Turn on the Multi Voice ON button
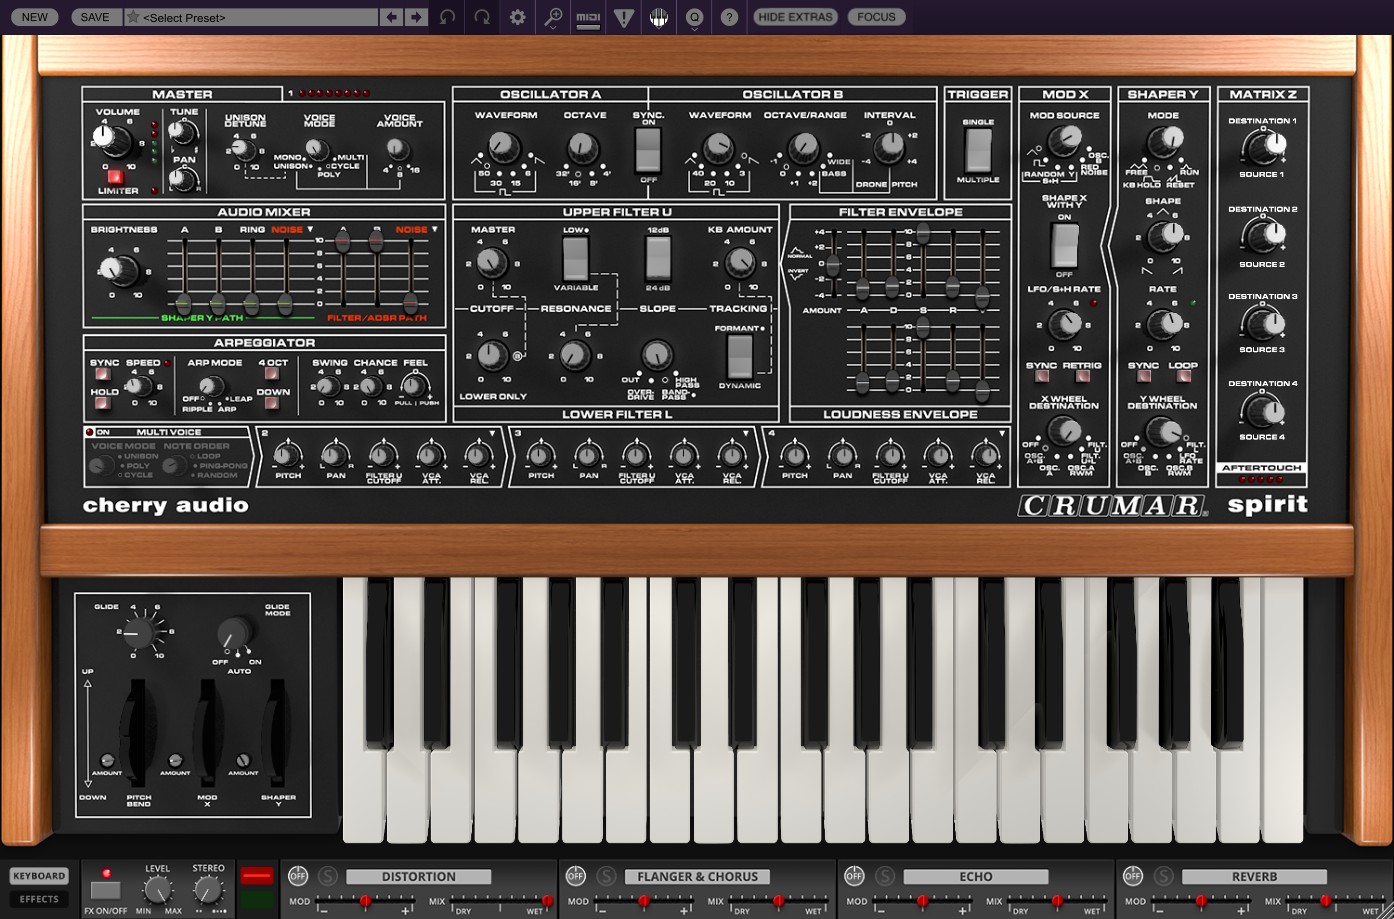 click(90, 432)
